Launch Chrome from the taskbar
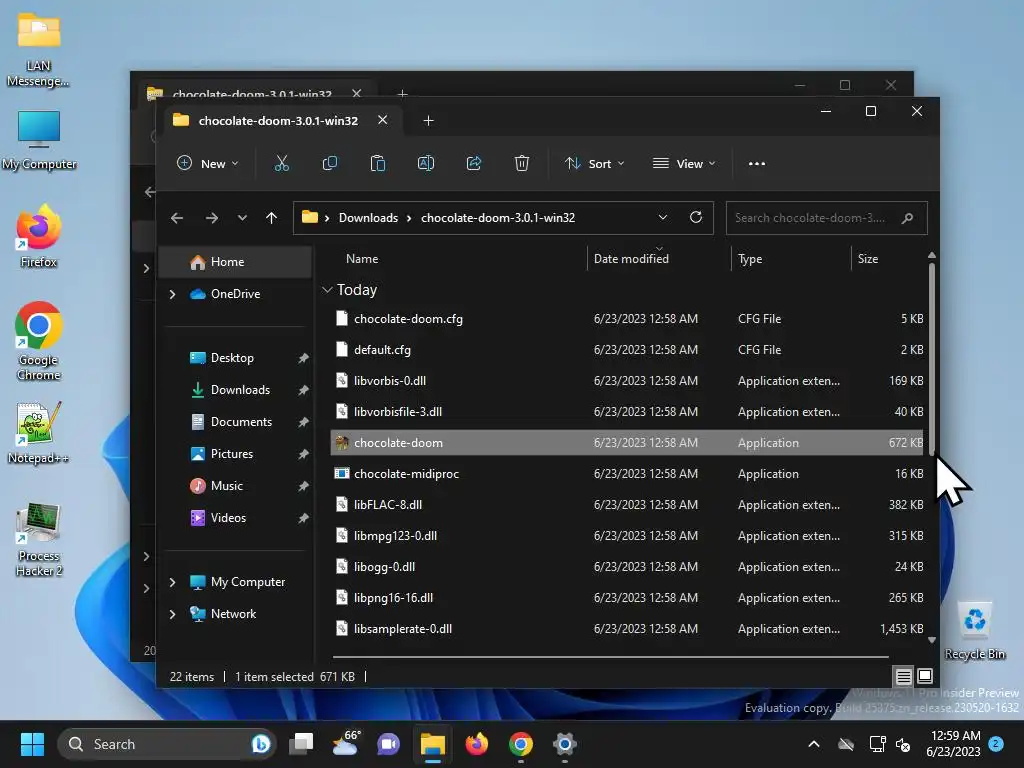The height and width of the screenshot is (768, 1024). coord(520,744)
